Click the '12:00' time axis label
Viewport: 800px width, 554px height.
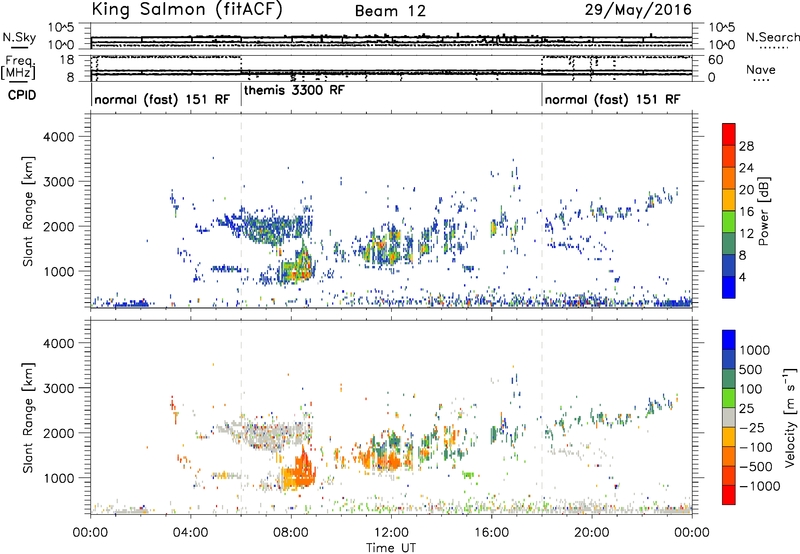pyautogui.click(x=391, y=533)
